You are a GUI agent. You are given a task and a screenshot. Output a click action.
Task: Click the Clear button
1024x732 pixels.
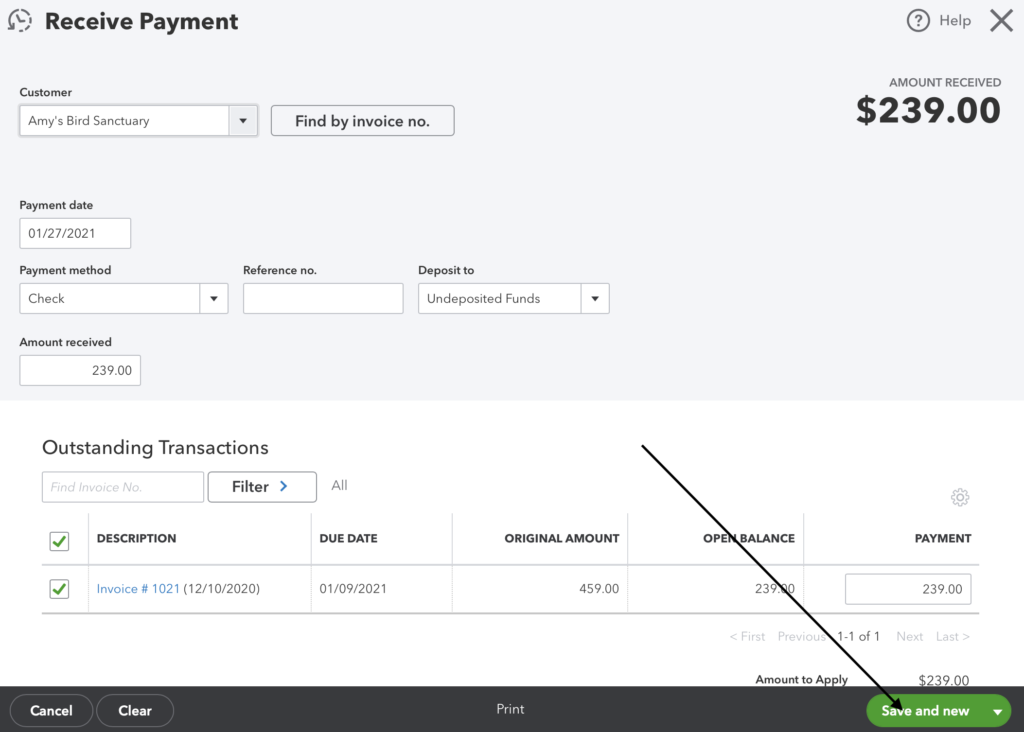pyautogui.click(x=135, y=710)
